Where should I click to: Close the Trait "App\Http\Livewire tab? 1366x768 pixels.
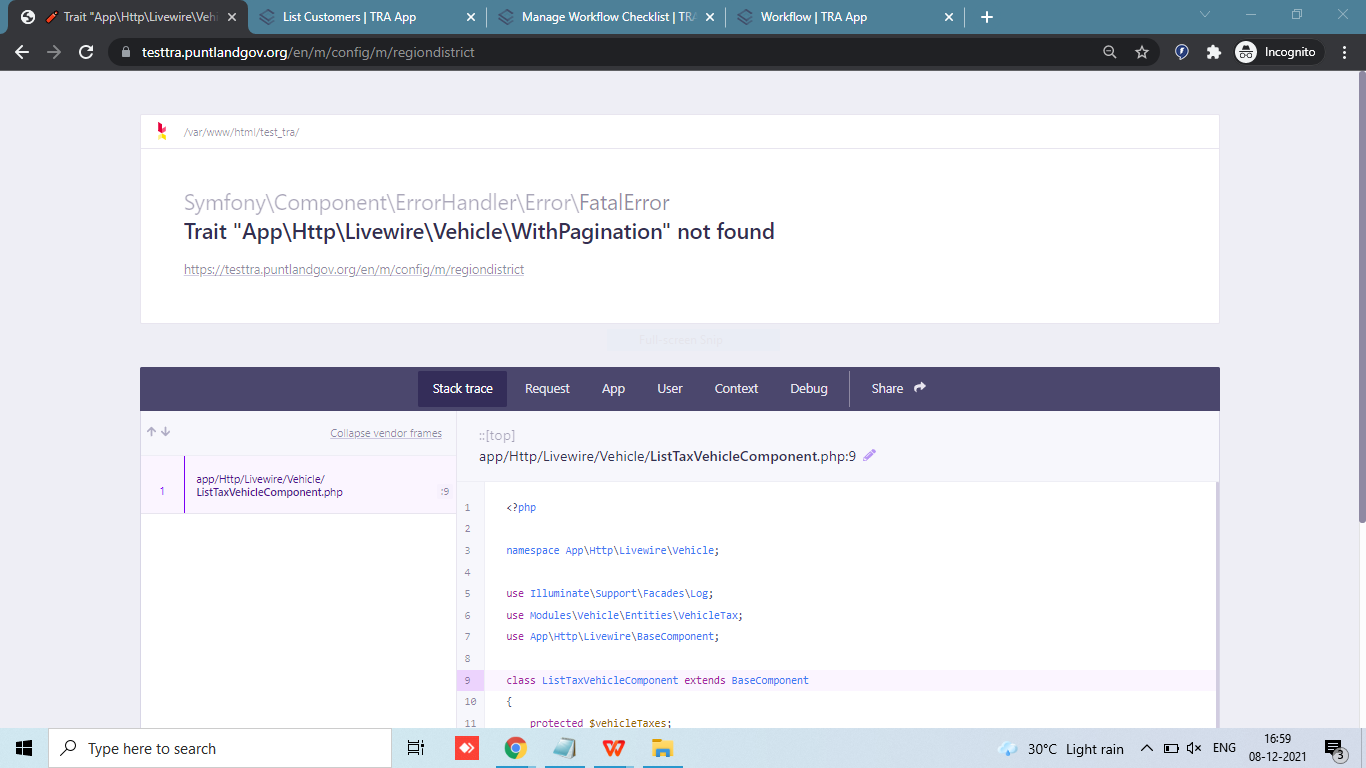tap(231, 17)
